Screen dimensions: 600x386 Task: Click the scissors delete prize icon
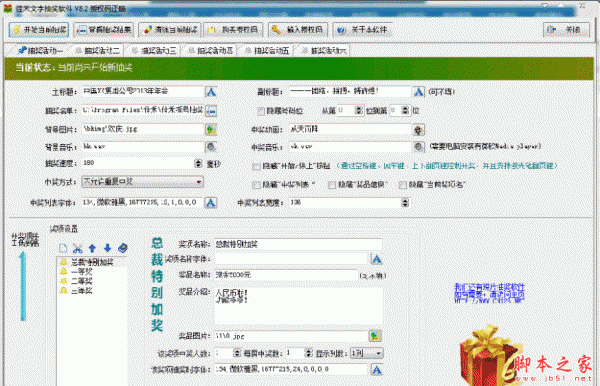[78, 248]
